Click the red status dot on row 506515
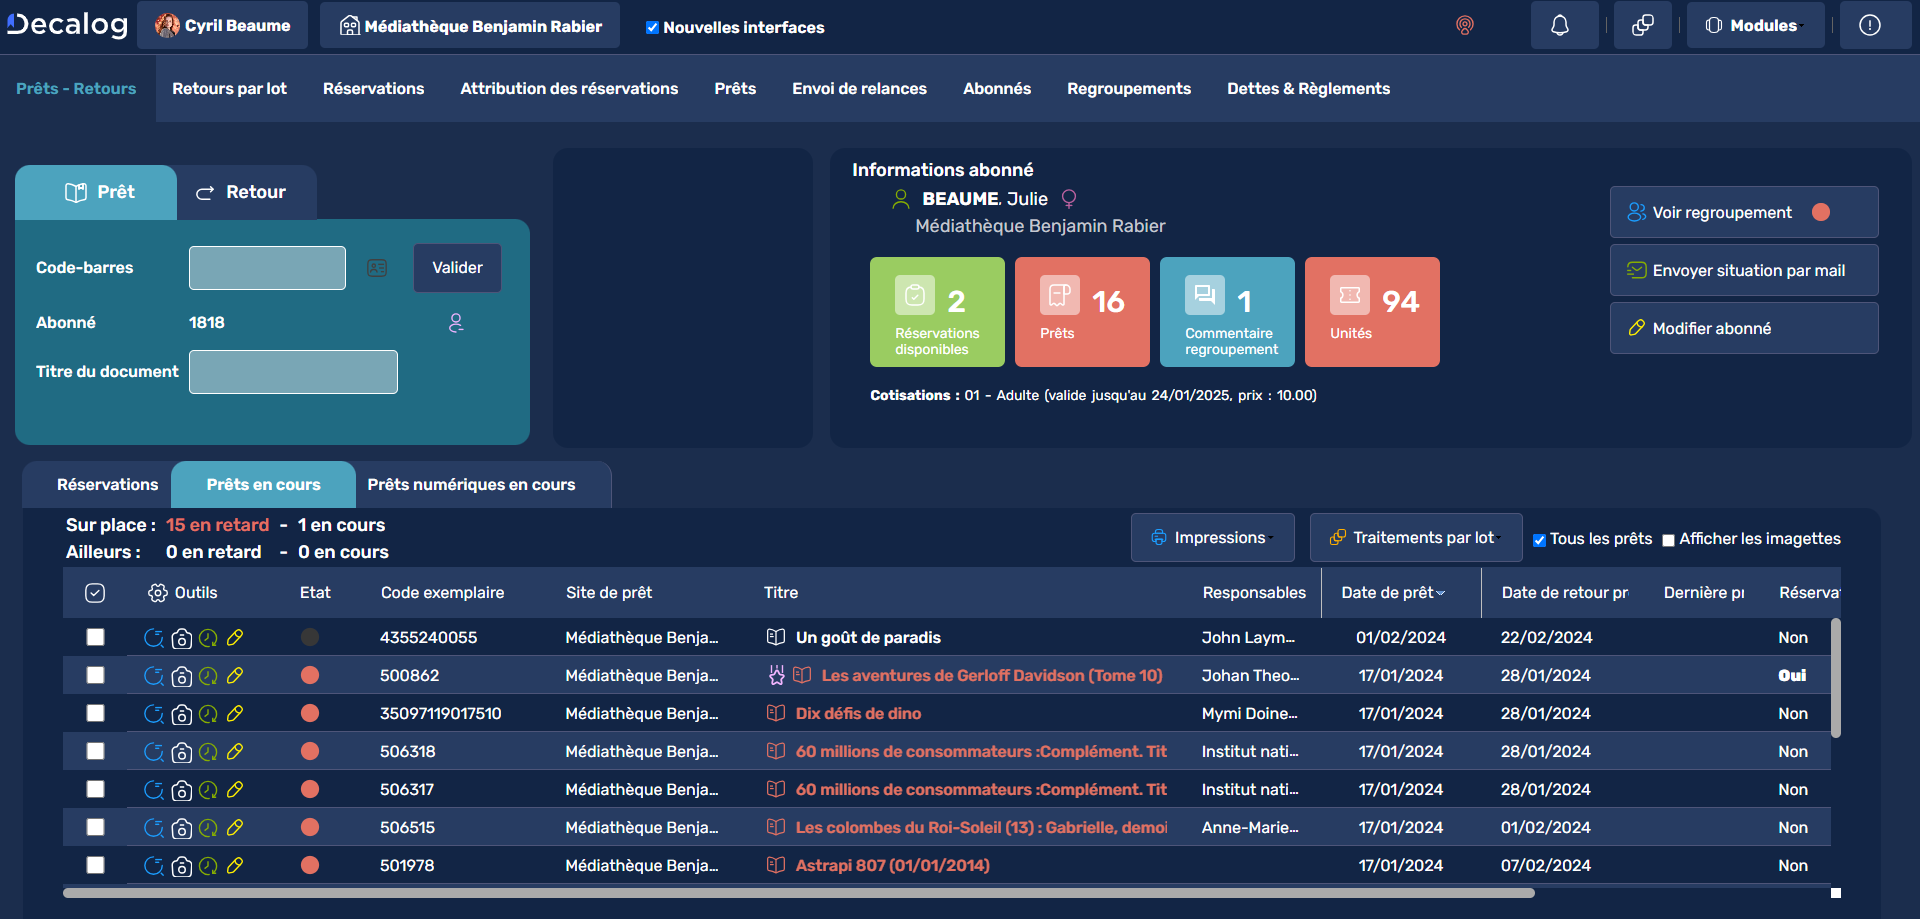 click(310, 827)
